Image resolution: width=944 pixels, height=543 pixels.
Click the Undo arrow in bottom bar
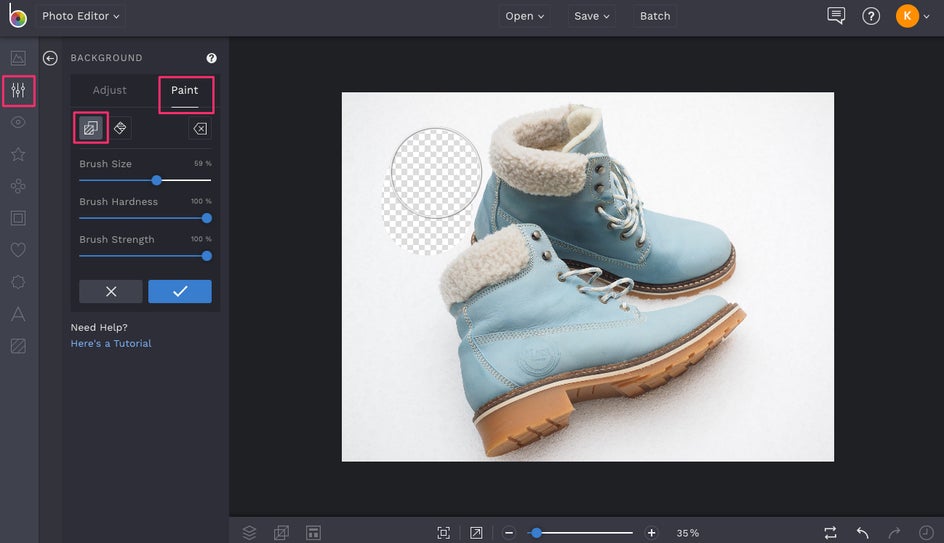(x=862, y=533)
